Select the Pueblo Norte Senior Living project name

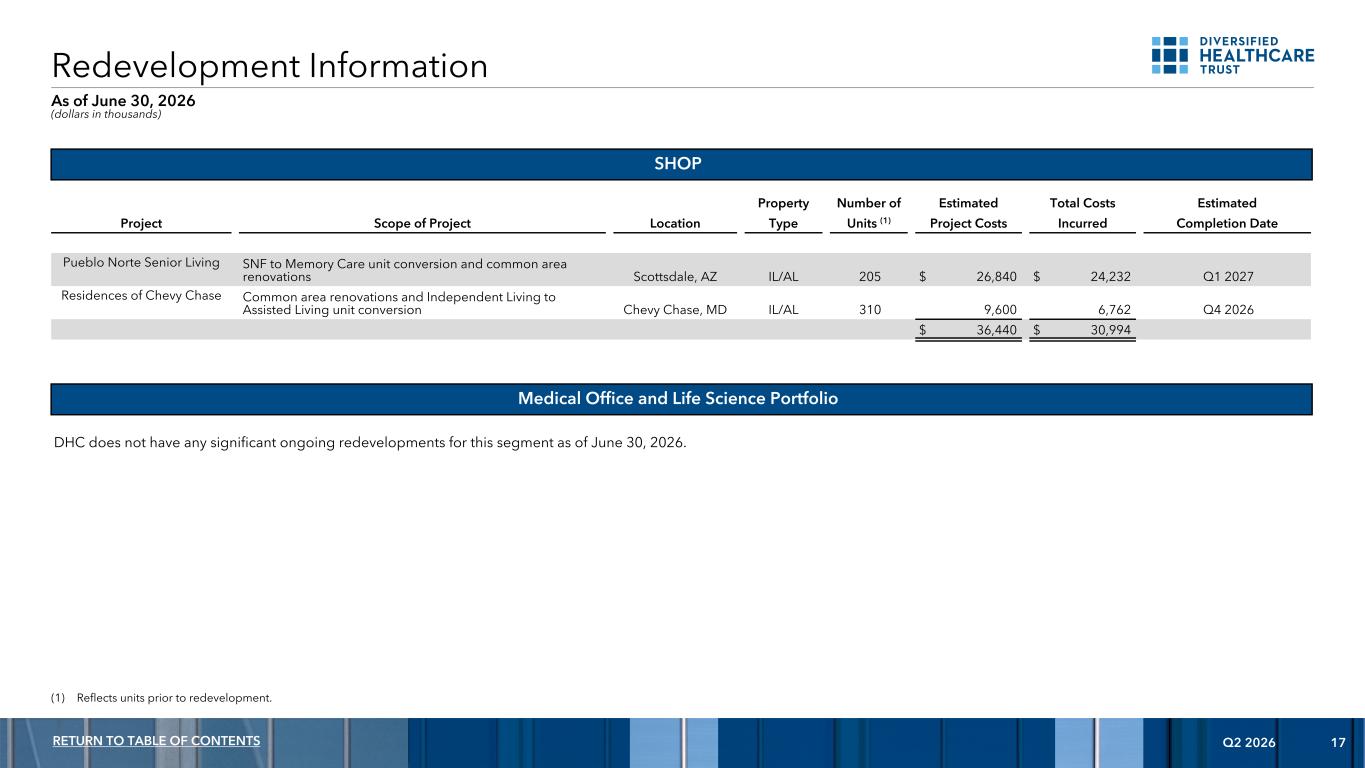pyautogui.click(x=141, y=263)
